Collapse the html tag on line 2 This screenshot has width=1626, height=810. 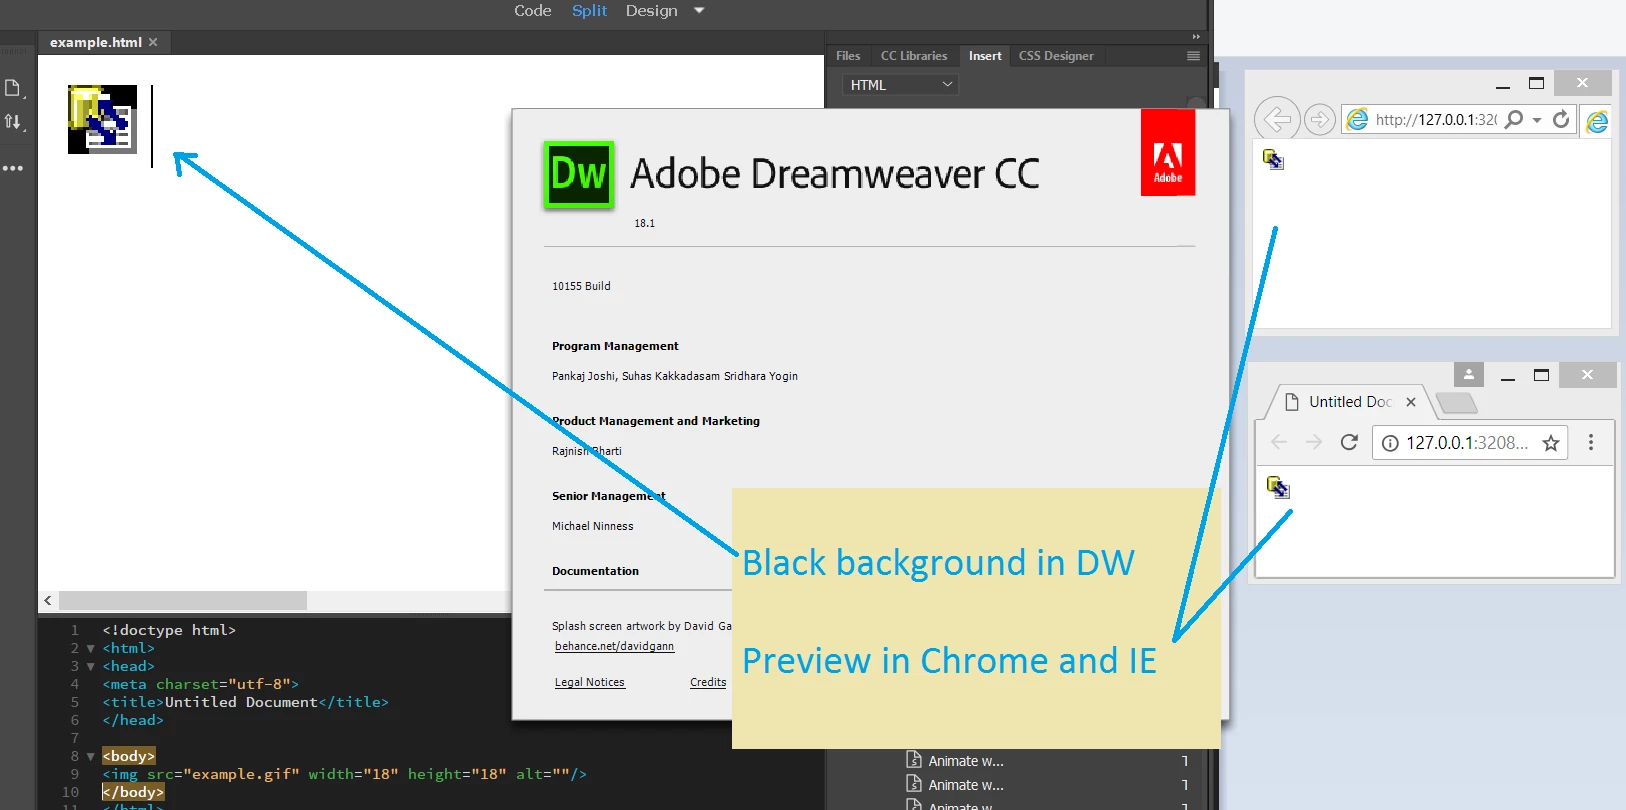[x=91, y=648]
